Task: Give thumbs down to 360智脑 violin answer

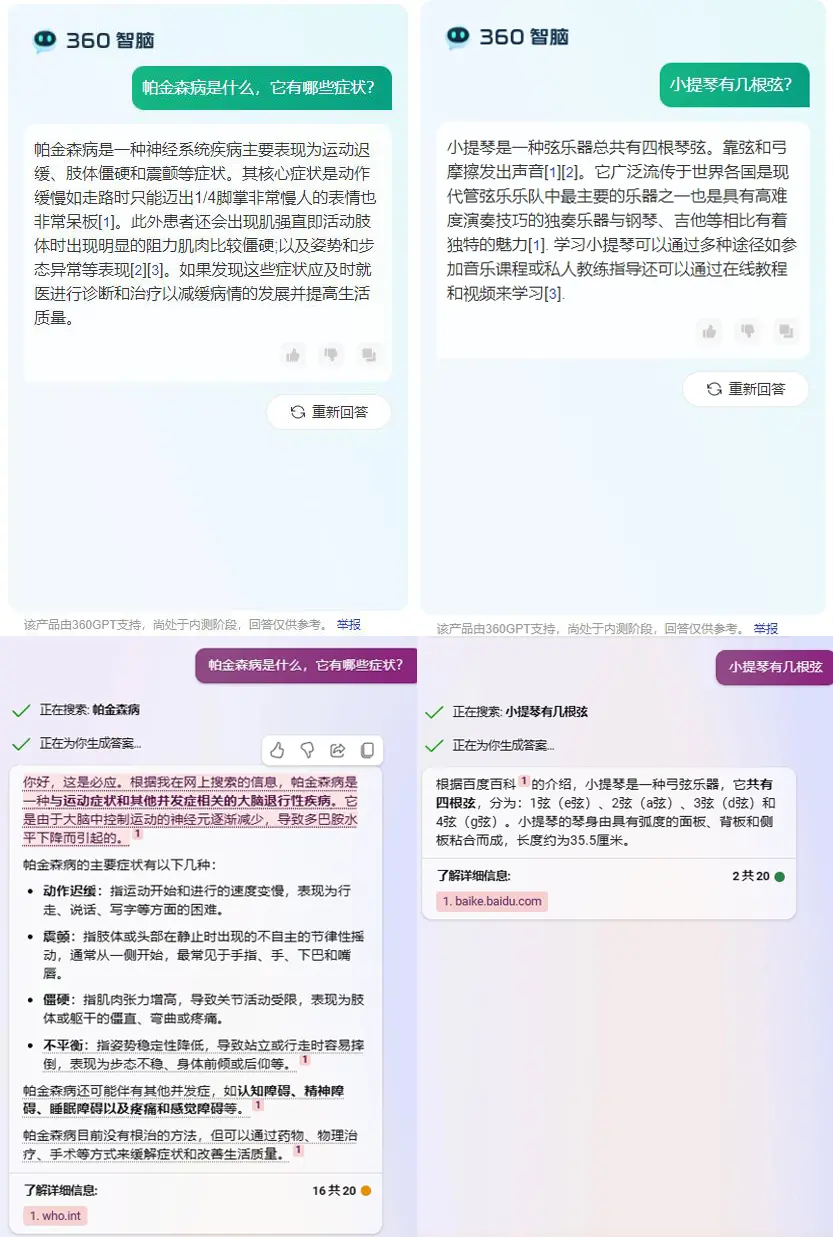Action: 748,331
